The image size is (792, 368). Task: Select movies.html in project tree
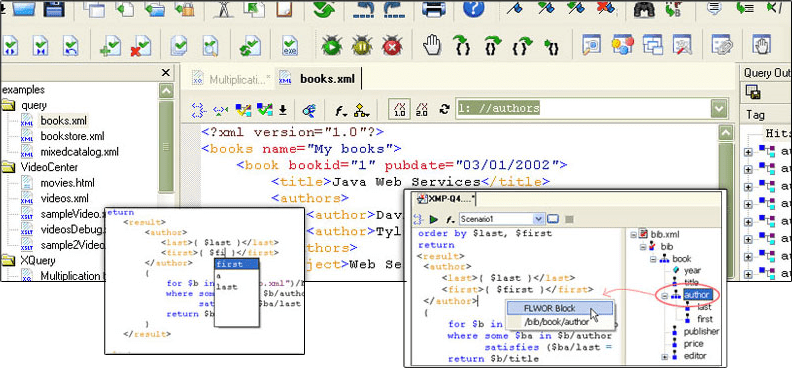click(x=67, y=183)
